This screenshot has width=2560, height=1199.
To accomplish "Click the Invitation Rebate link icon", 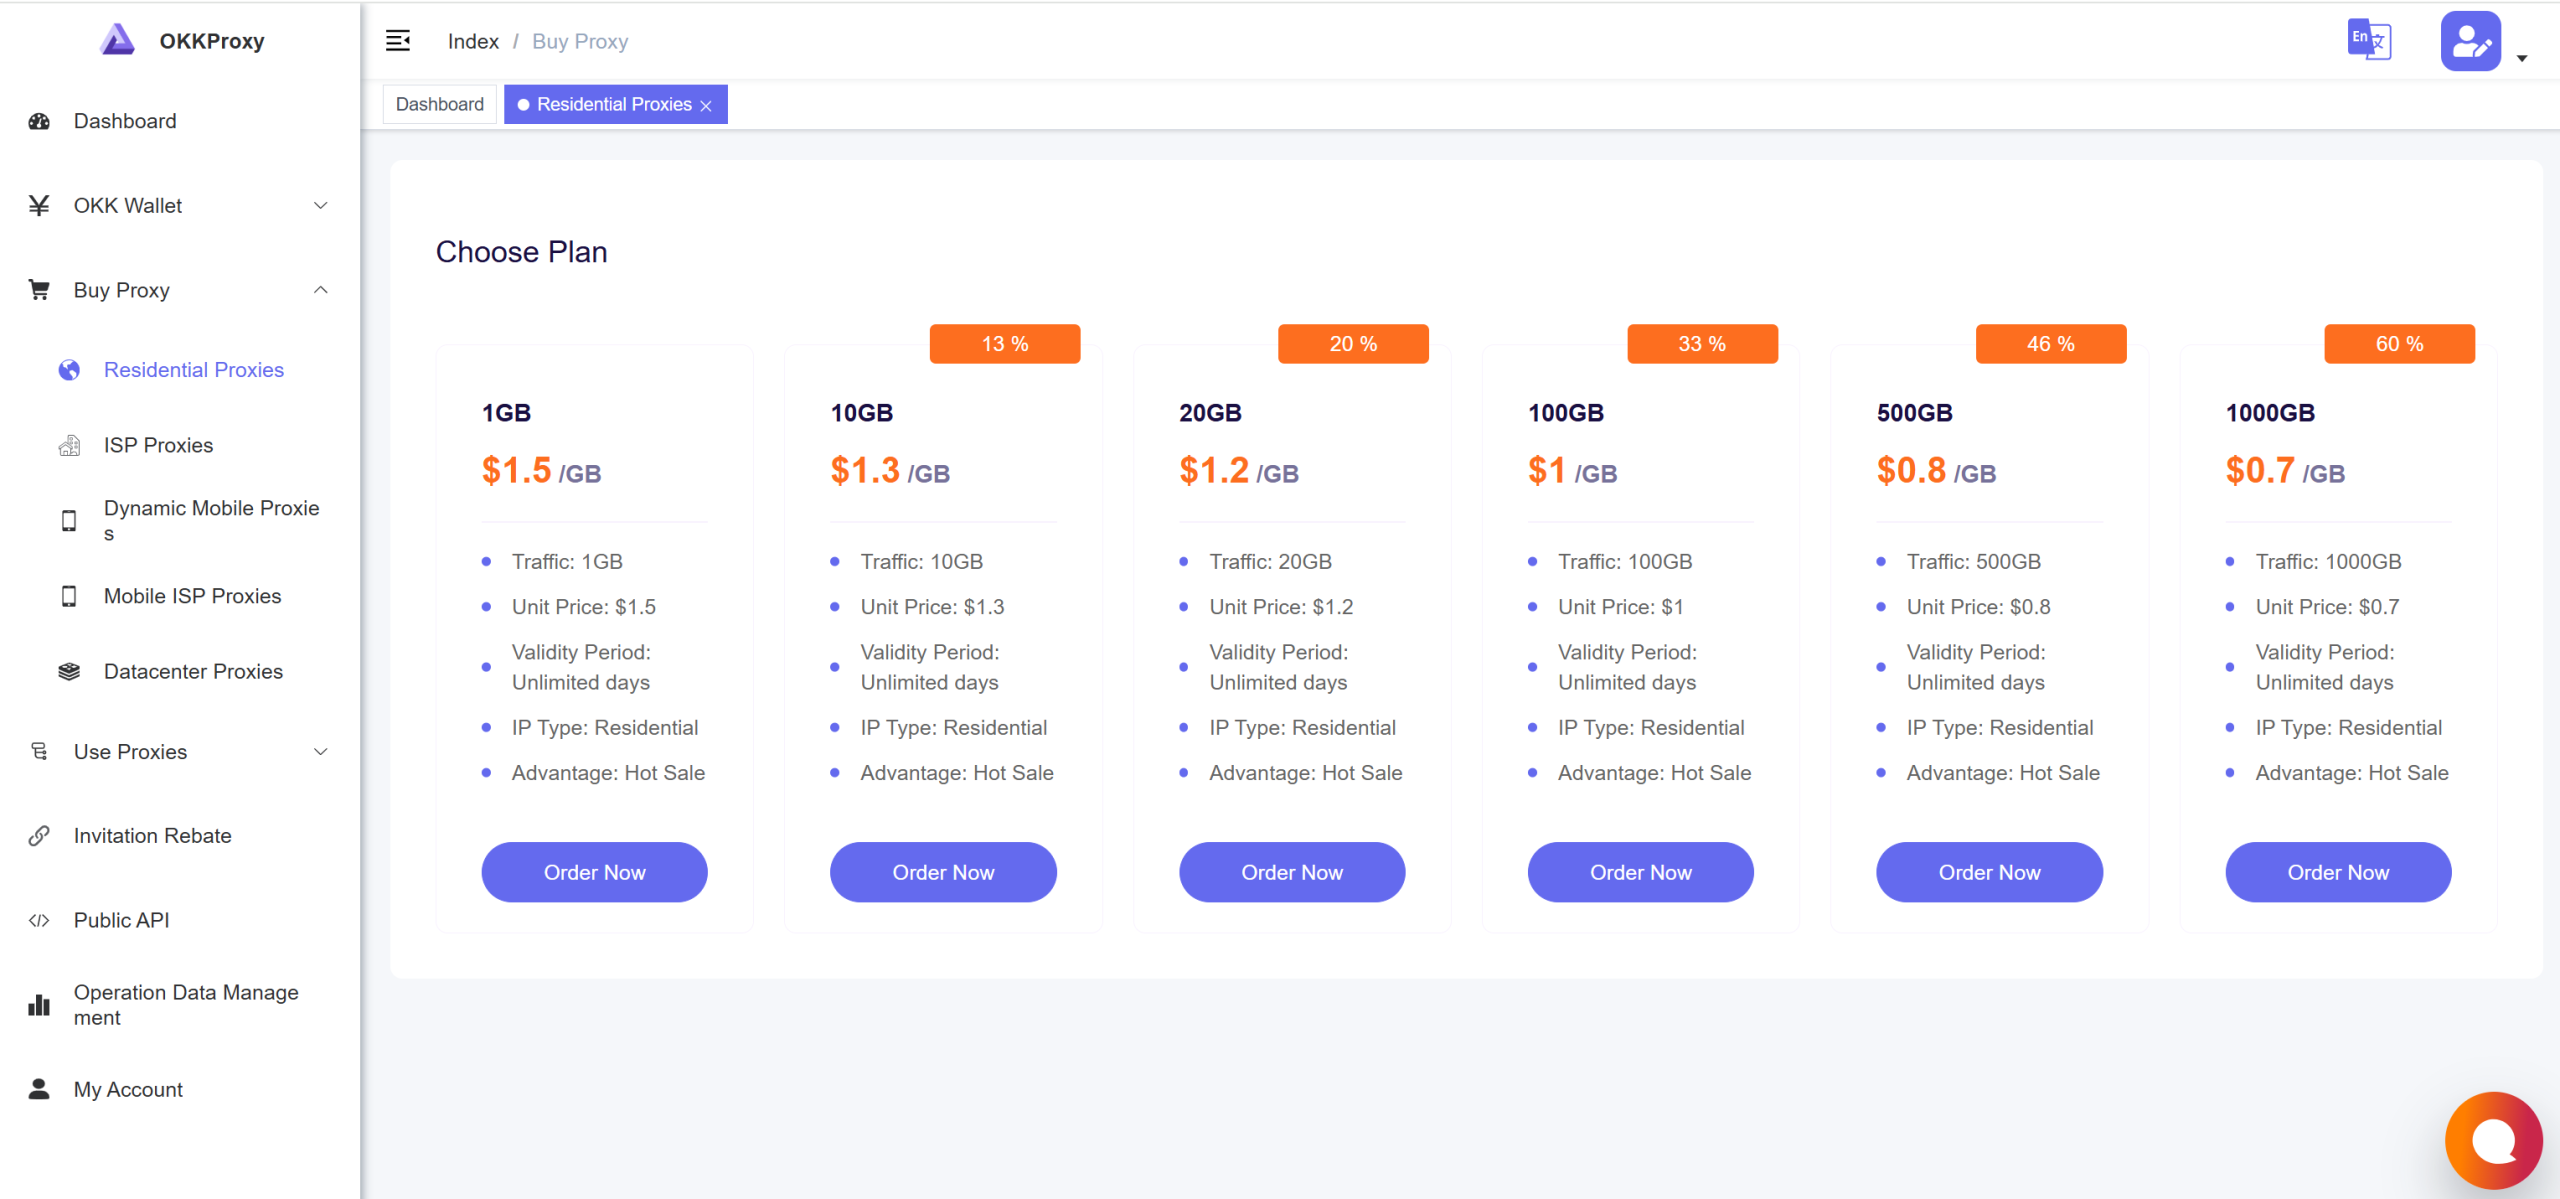I will [x=39, y=836].
